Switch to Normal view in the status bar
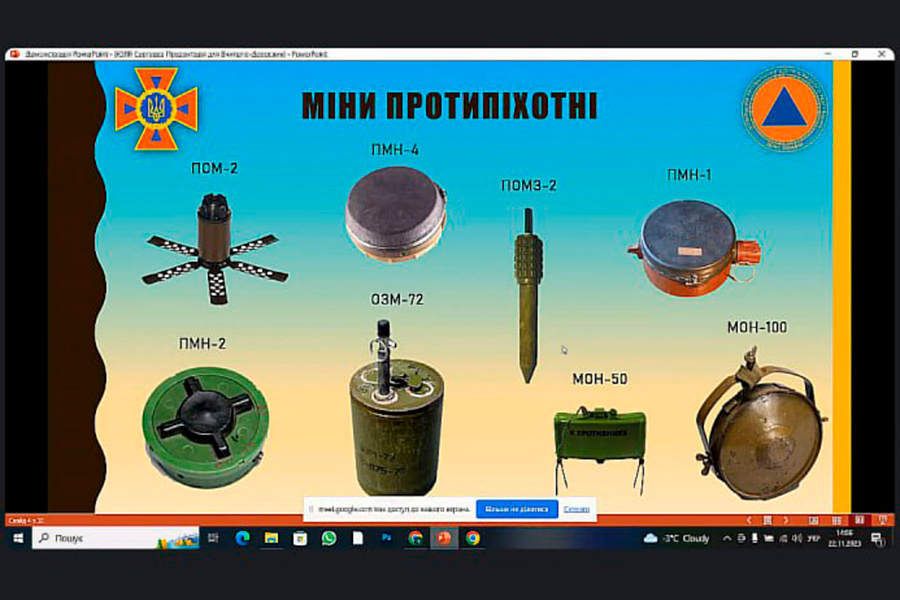900x600 pixels. 813,520
